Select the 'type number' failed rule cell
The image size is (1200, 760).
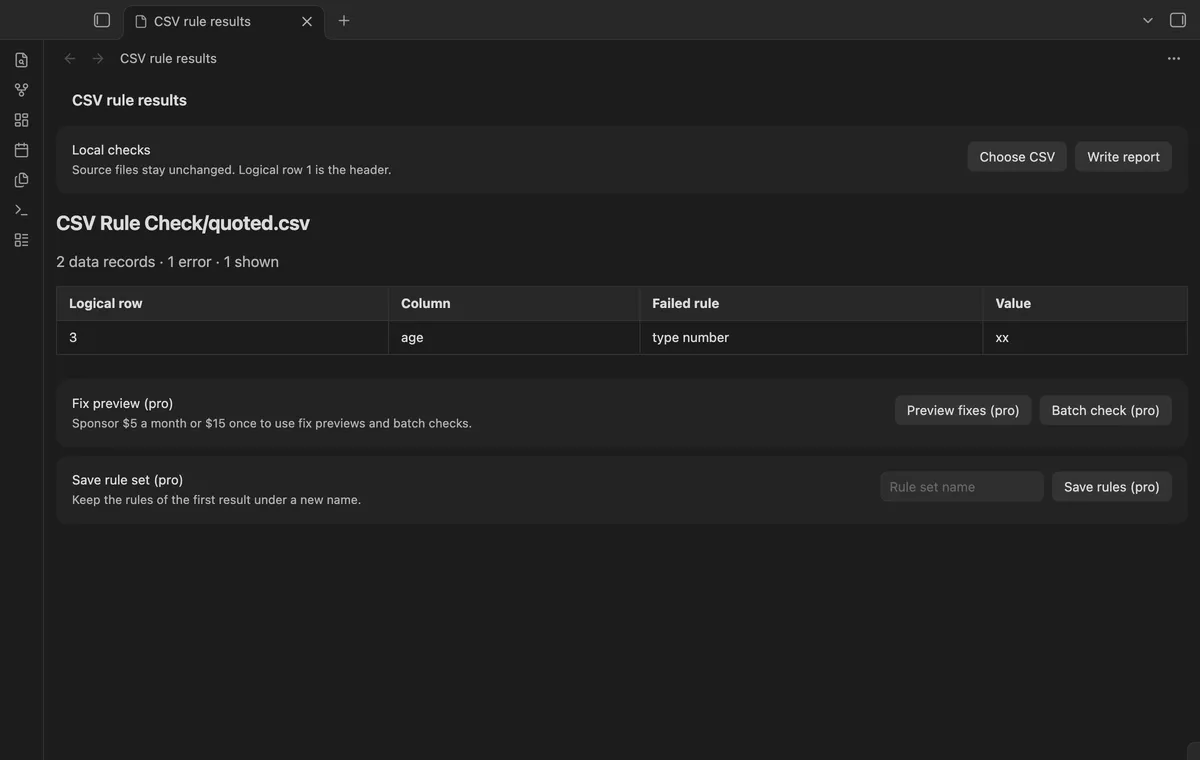811,338
